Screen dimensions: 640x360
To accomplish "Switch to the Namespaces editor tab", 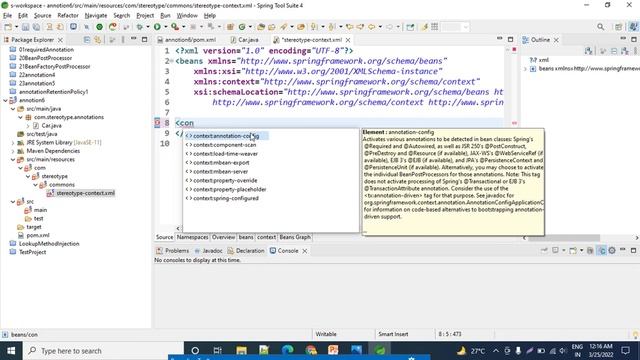I will click(x=192, y=237).
